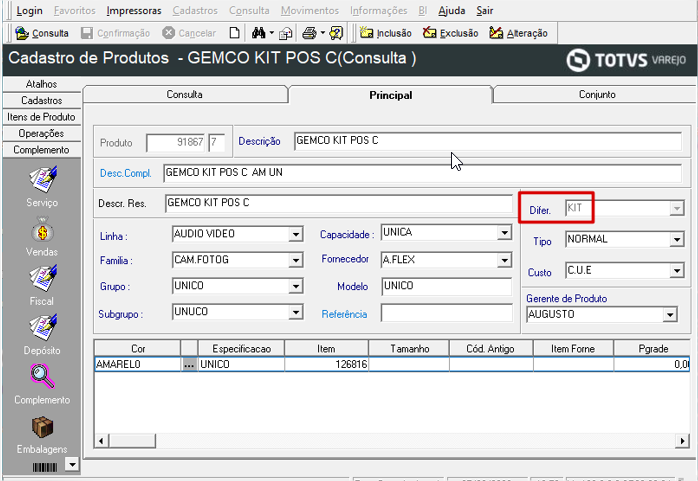The height and width of the screenshot is (481, 698).
Task: Expand the Grupo dropdown
Action: click(296, 287)
